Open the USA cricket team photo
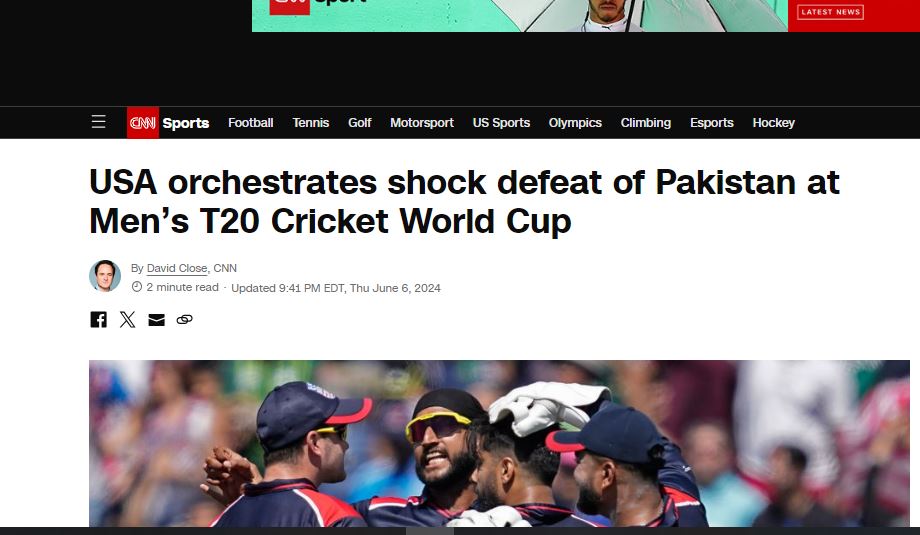Screen dimensions: 920x535 coord(499,443)
